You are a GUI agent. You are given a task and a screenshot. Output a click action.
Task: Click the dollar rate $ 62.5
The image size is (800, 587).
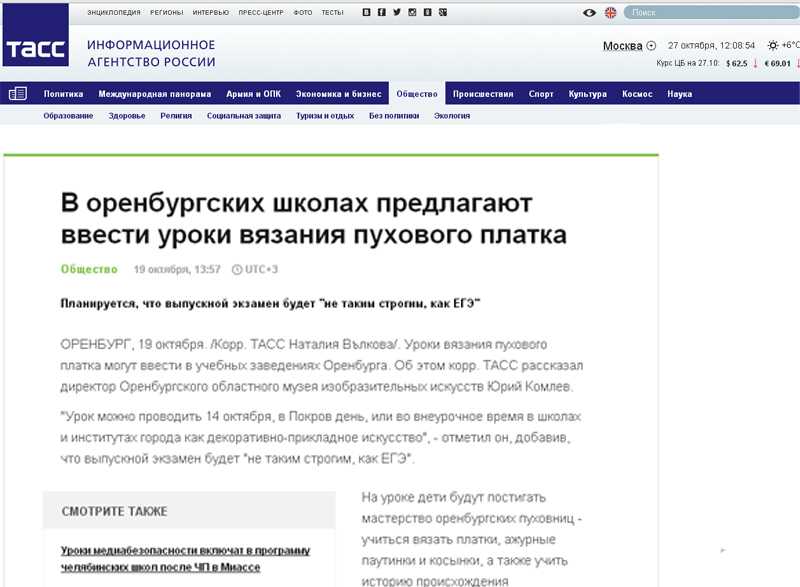737,63
